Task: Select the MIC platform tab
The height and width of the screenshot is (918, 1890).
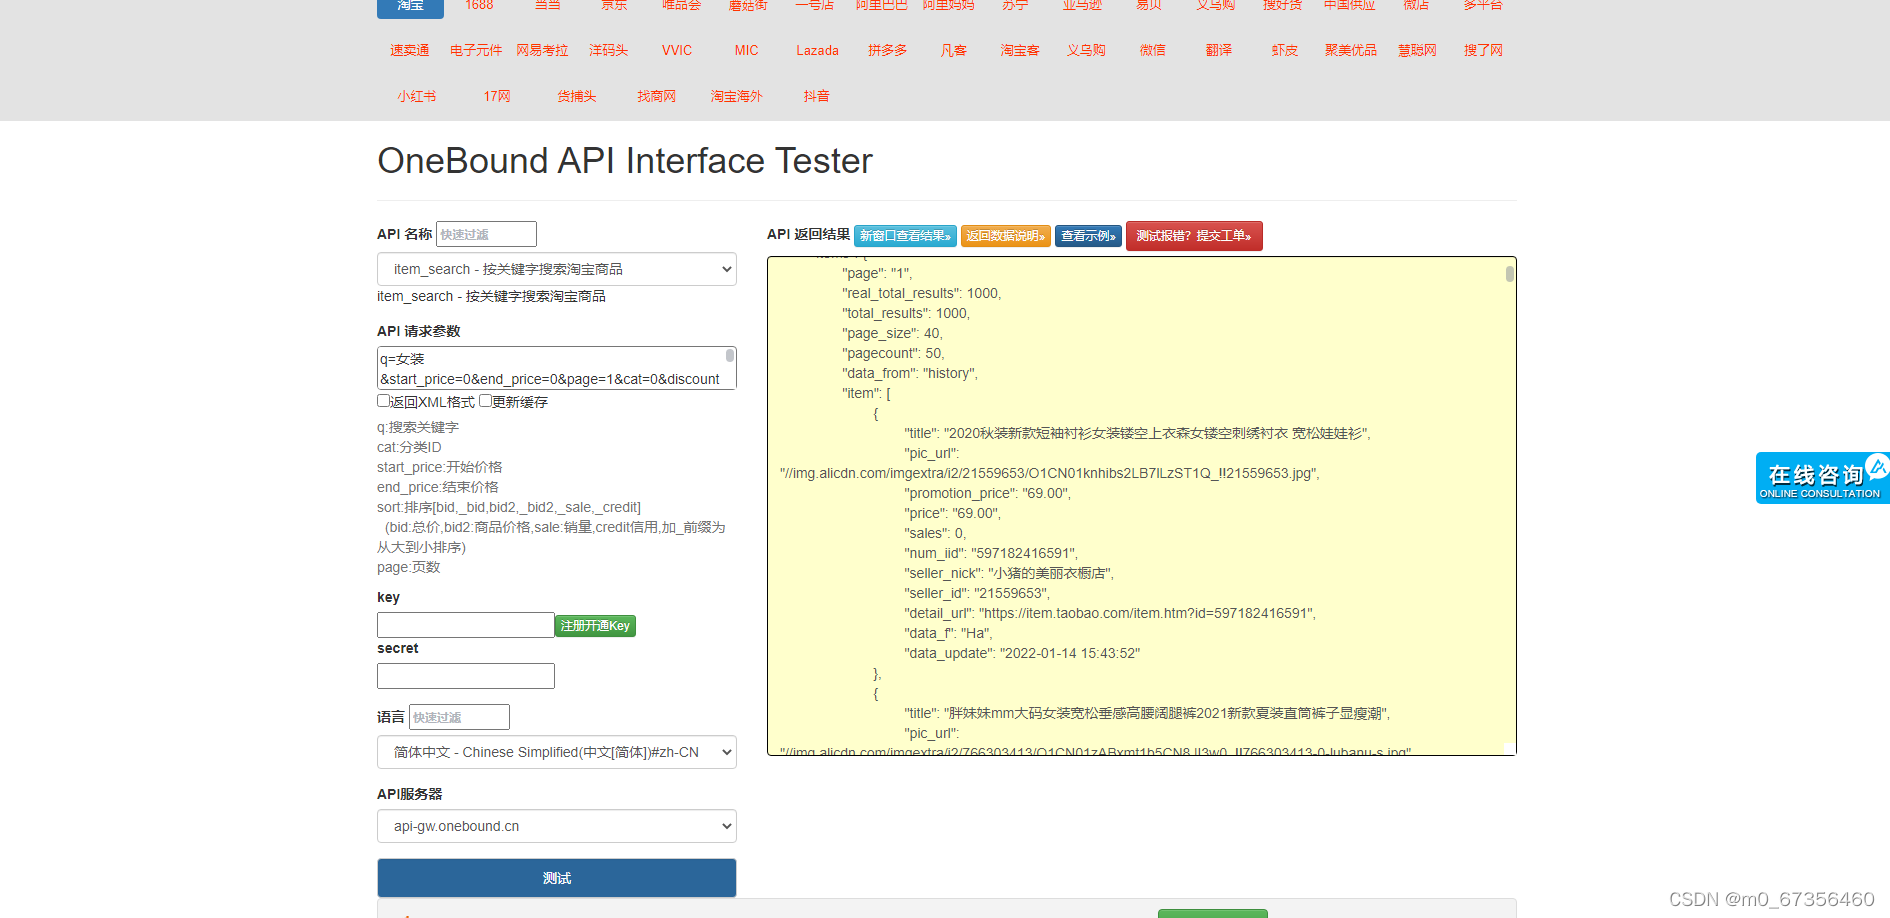Action: [x=747, y=50]
